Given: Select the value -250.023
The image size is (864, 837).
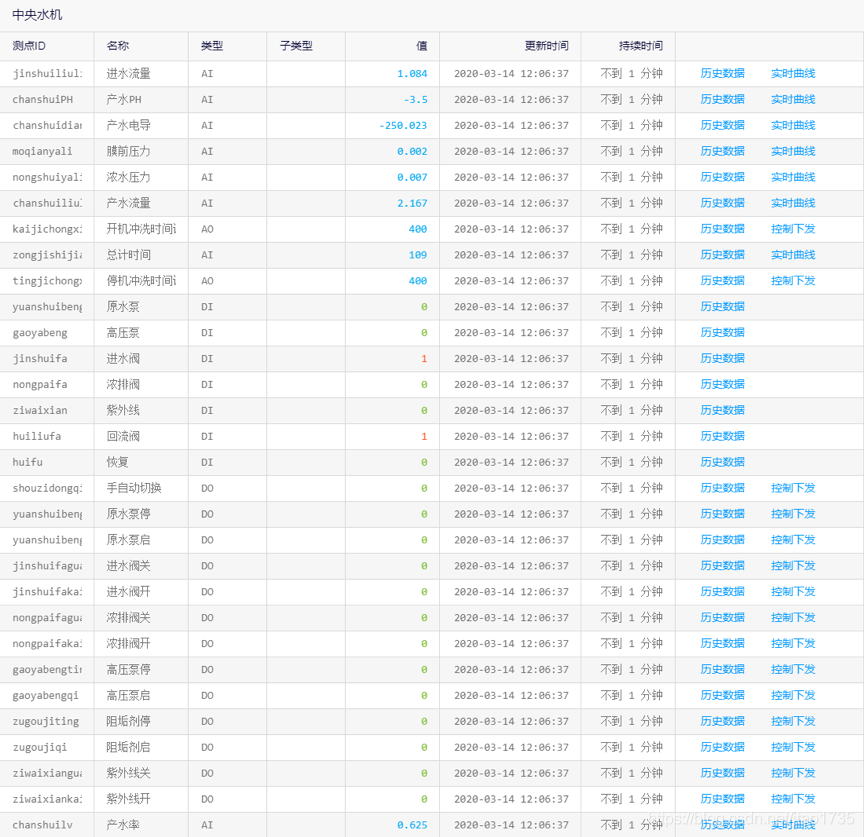Looking at the screenshot, I should [x=403, y=125].
